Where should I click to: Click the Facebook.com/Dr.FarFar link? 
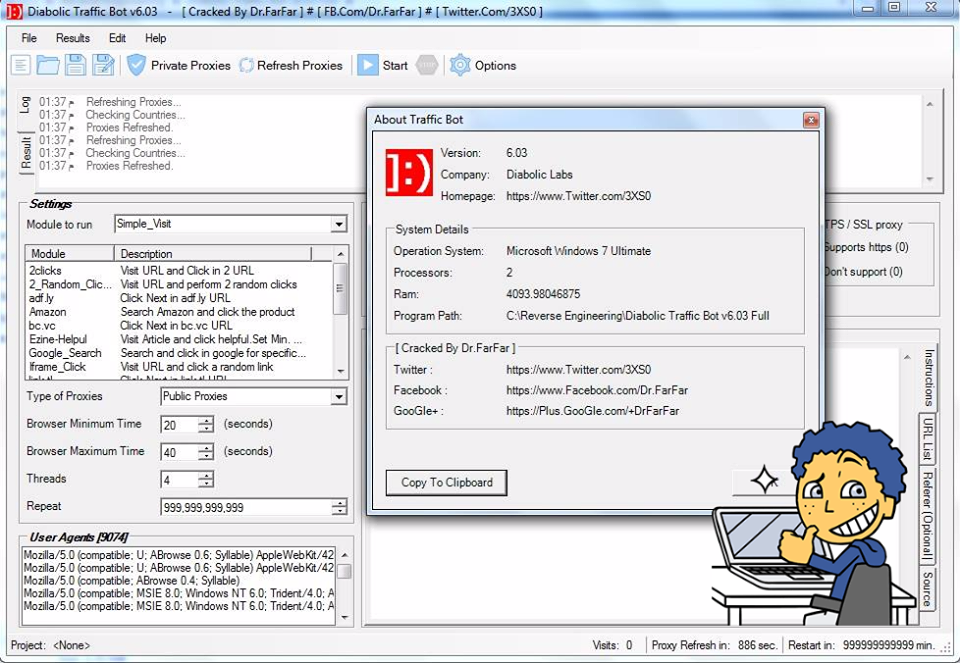597,390
